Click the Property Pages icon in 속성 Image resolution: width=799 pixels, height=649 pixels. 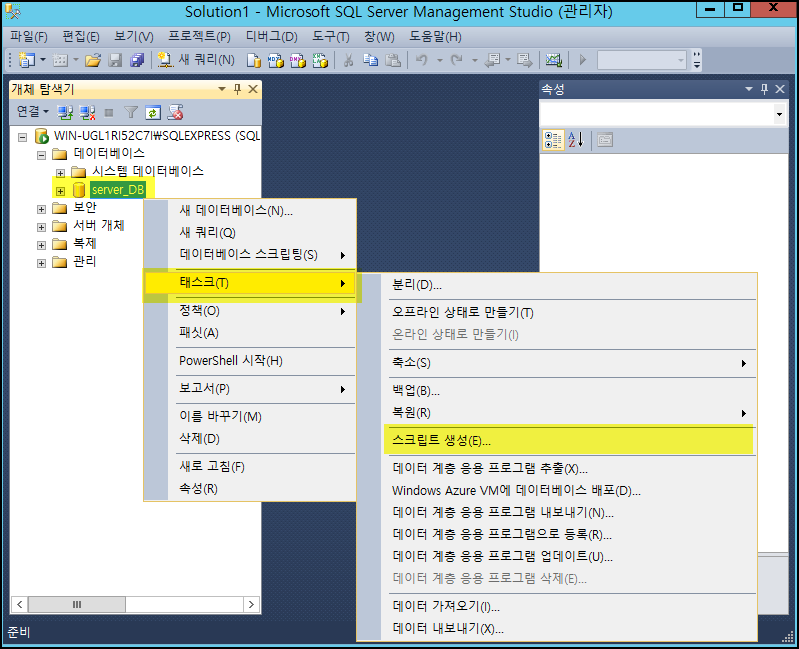tap(605, 140)
